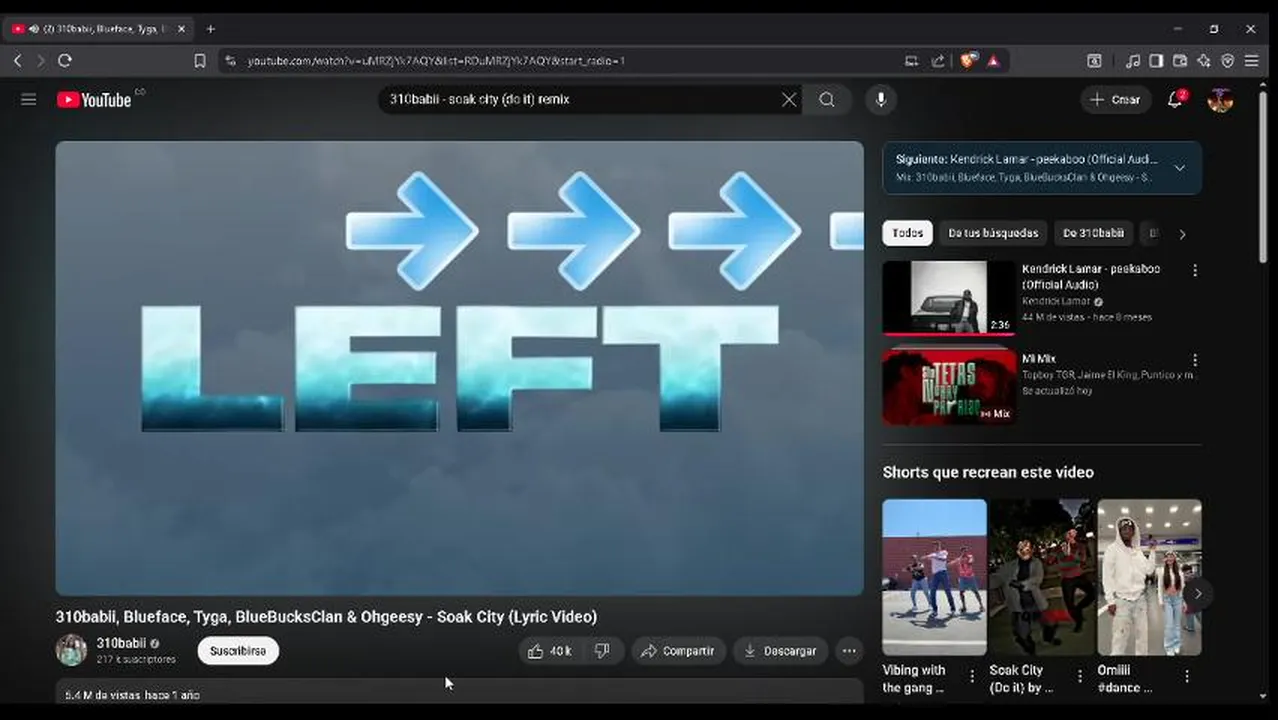The height and width of the screenshot is (720, 1278).
Task: Reload the page
Action: pos(65,61)
